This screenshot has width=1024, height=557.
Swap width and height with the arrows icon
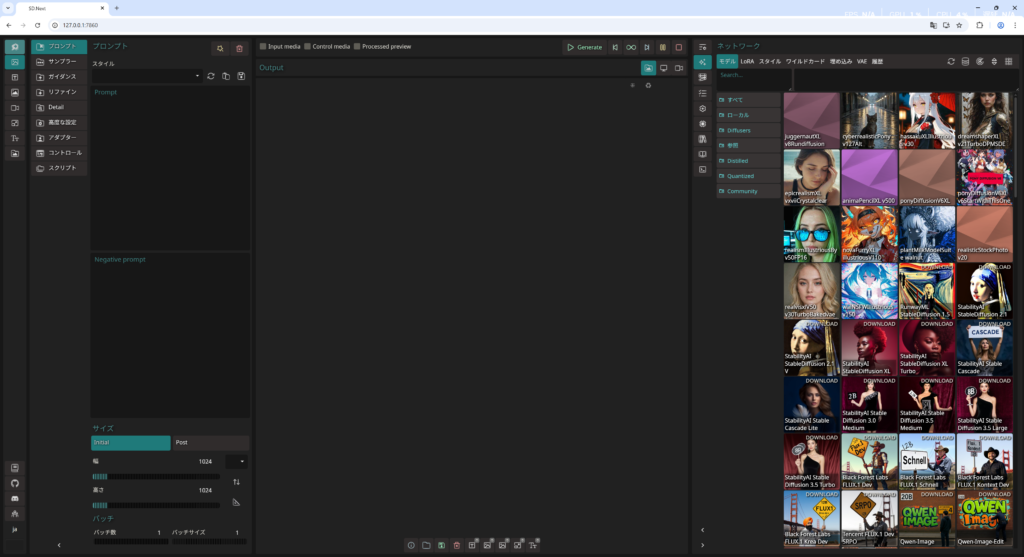(x=236, y=482)
